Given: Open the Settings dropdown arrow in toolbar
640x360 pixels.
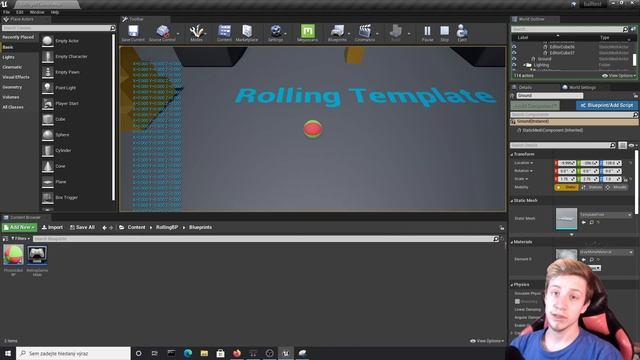Looking at the screenshot, I should click(x=286, y=34).
